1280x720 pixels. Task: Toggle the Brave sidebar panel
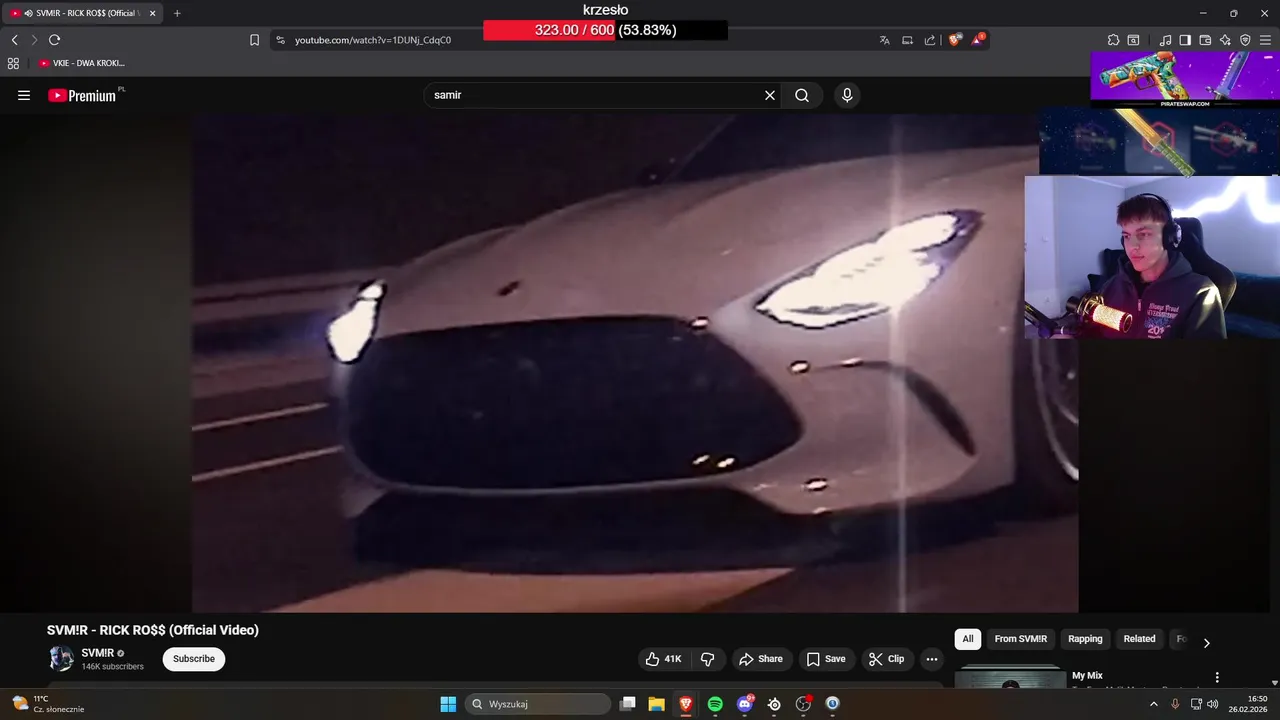coord(1185,40)
